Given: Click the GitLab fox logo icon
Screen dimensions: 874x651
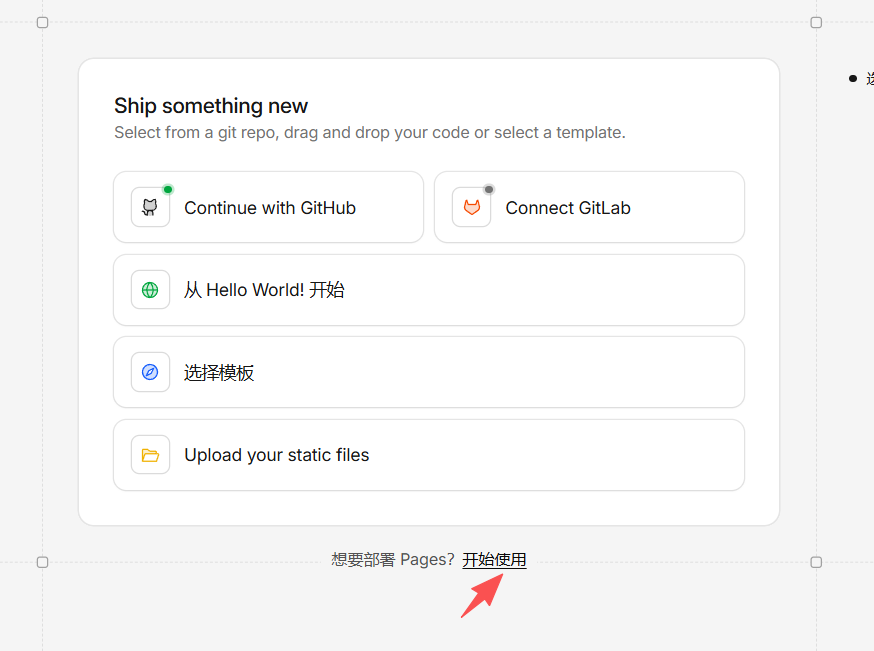Looking at the screenshot, I should pyautogui.click(x=471, y=208).
